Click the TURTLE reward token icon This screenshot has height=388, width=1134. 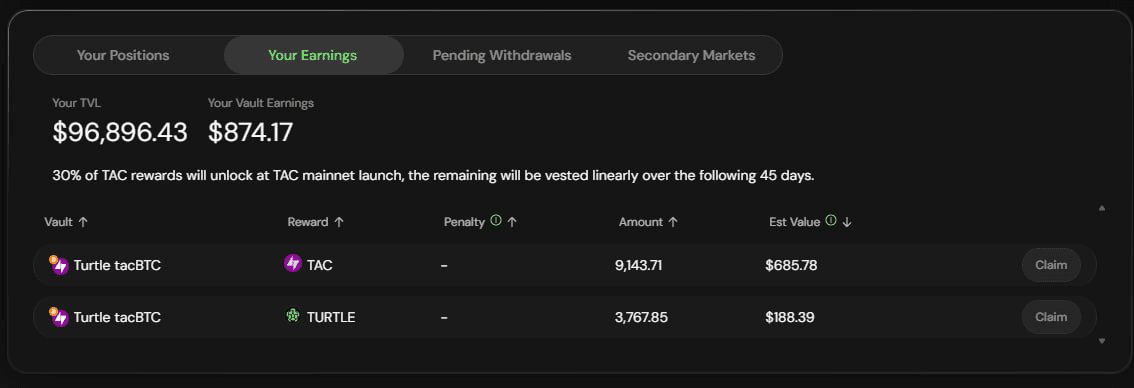click(293, 316)
